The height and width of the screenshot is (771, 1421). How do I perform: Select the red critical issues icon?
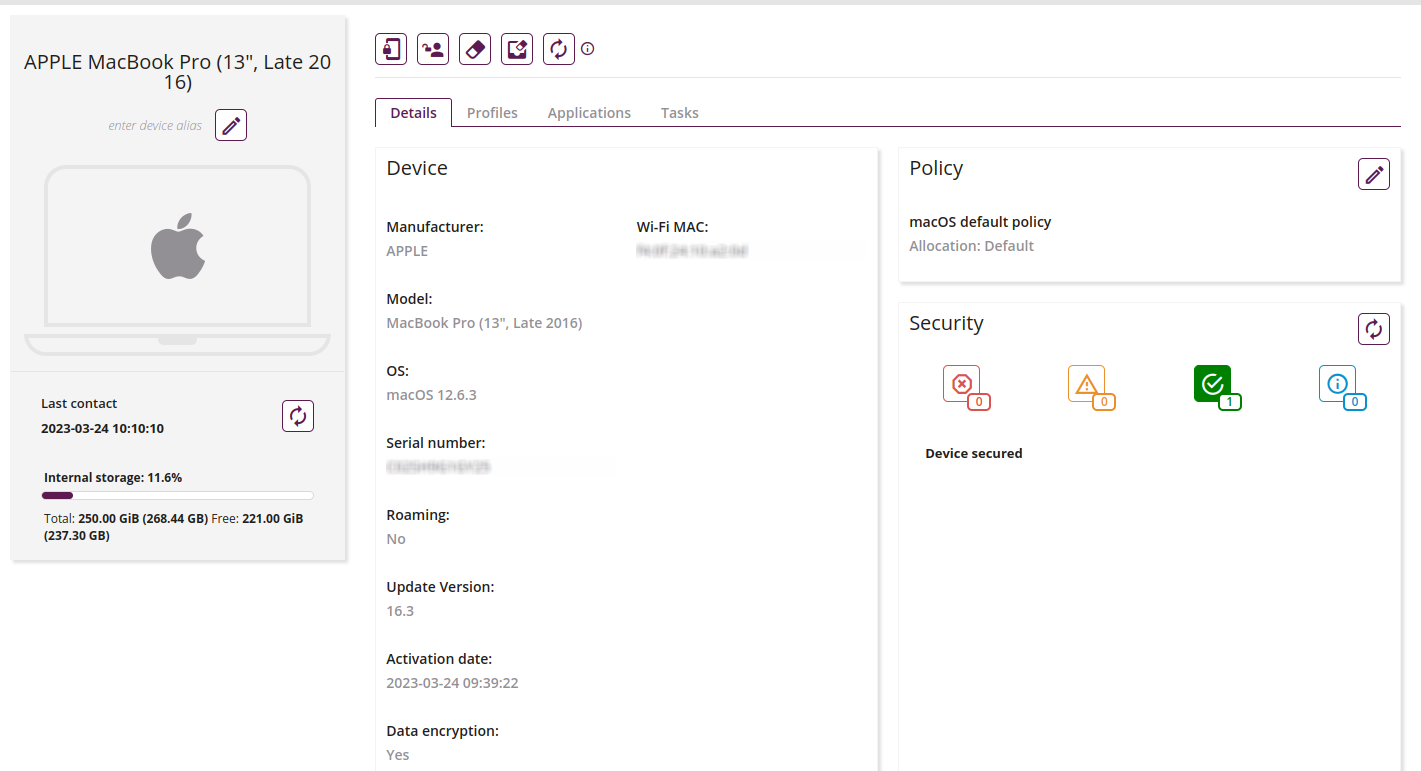pos(966,387)
